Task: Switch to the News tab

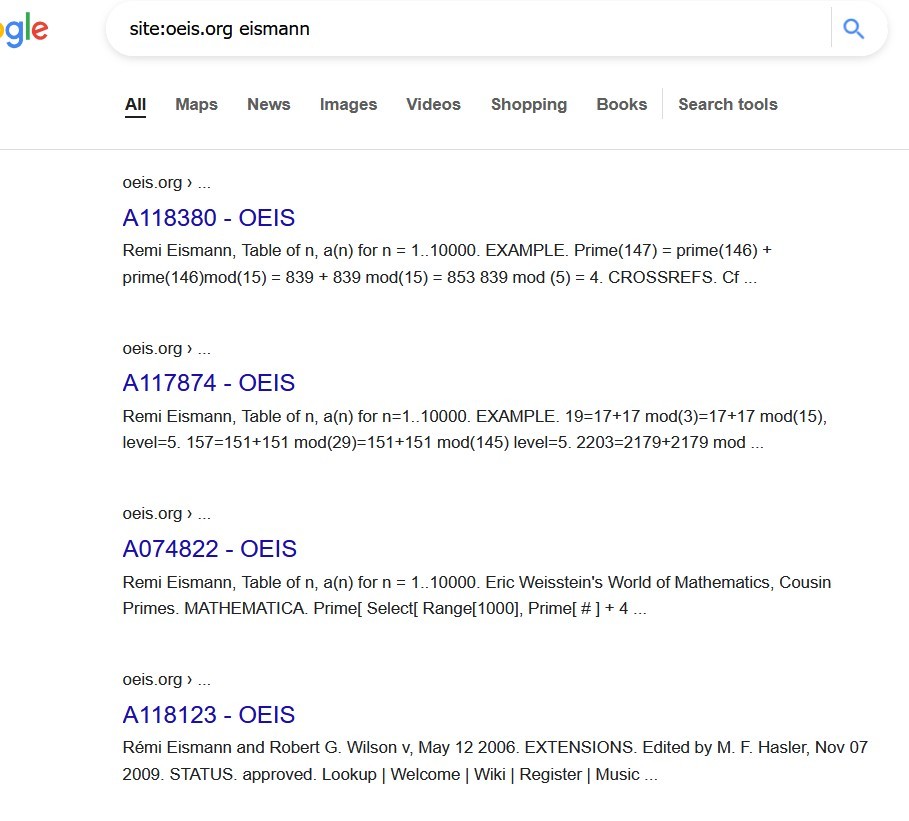Action: 268,104
